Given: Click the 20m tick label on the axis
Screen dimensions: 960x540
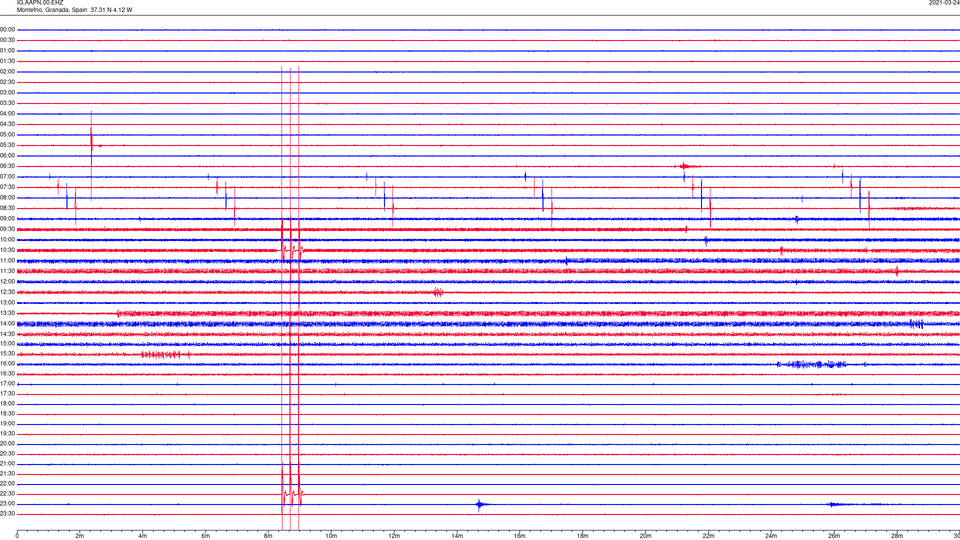Looking at the screenshot, I should (x=645, y=536).
